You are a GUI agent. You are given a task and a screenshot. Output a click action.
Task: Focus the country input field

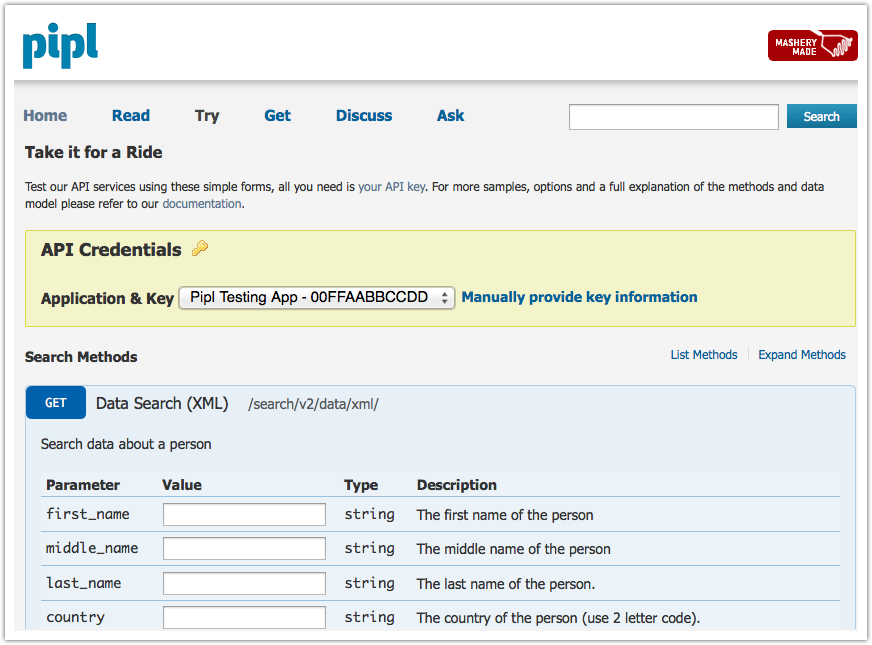(243, 617)
